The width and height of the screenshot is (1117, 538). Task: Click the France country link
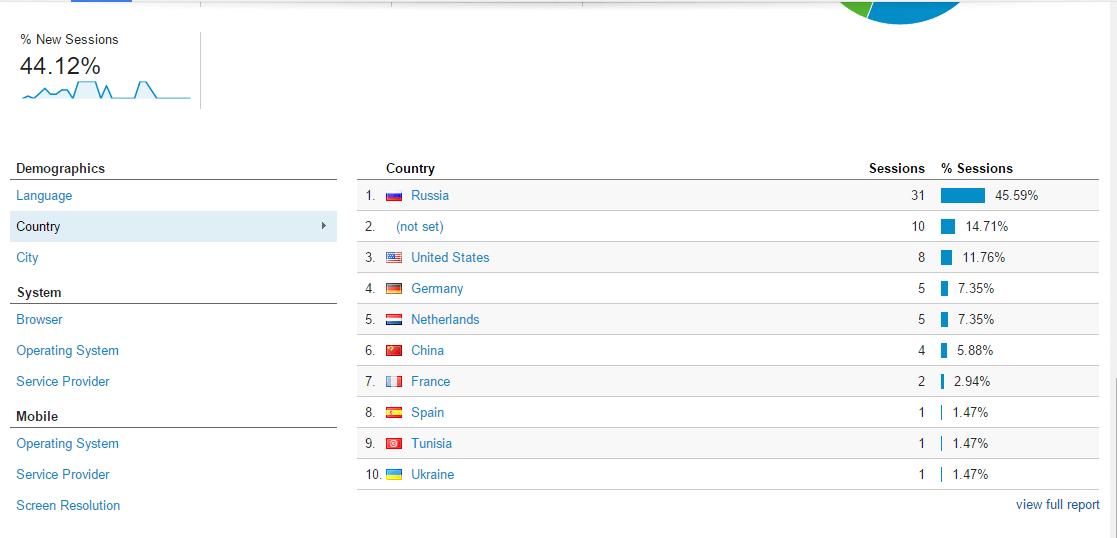click(431, 381)
